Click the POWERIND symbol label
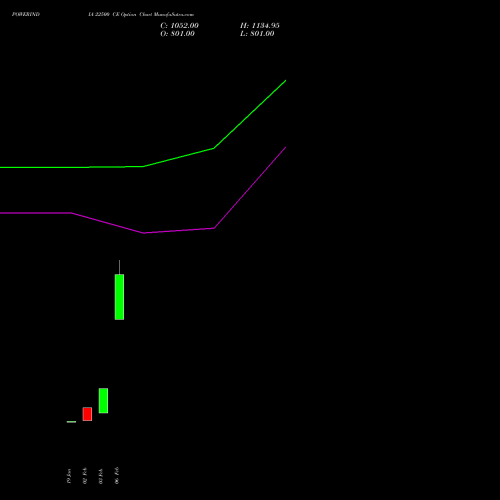The height and width of the screenshot is (500, 500). point(26,14)
